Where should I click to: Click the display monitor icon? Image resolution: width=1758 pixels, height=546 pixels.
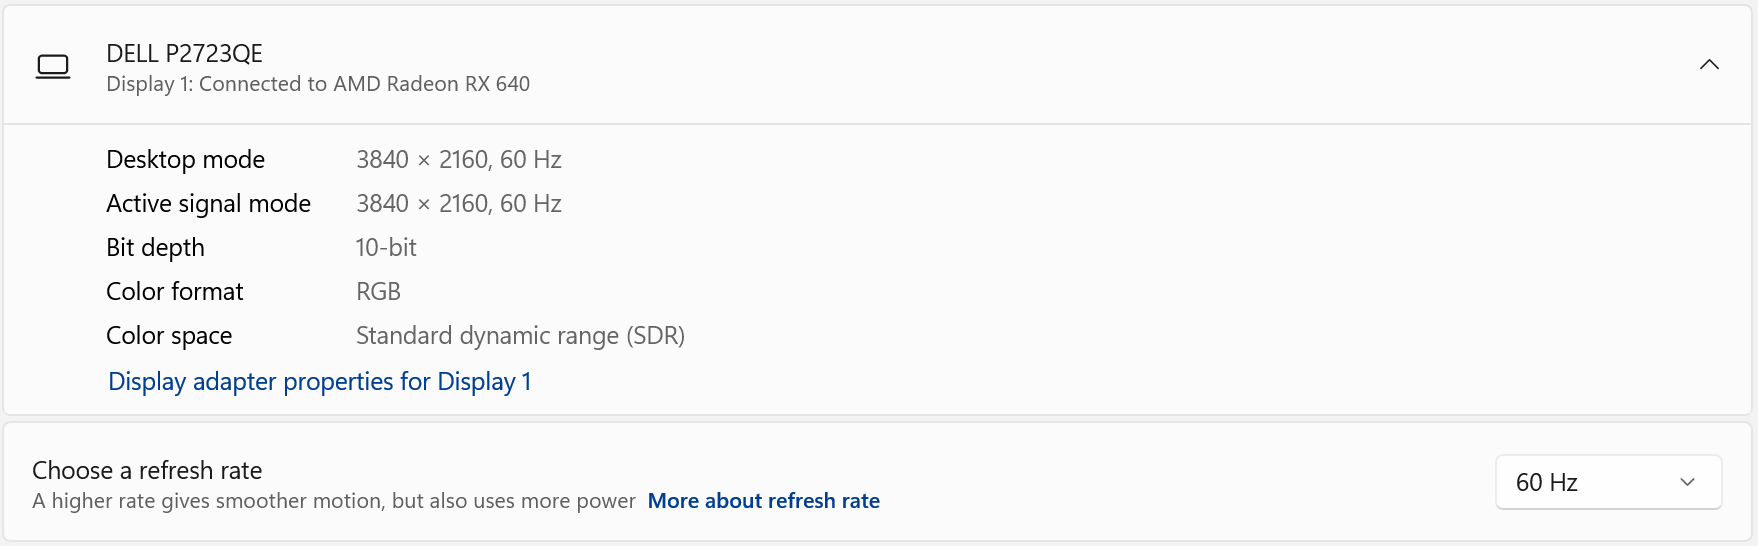(x=53, y=67)
